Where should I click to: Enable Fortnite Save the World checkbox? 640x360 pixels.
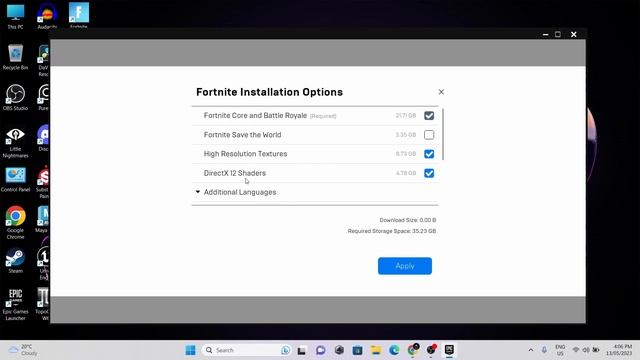[x=429, y=135]
